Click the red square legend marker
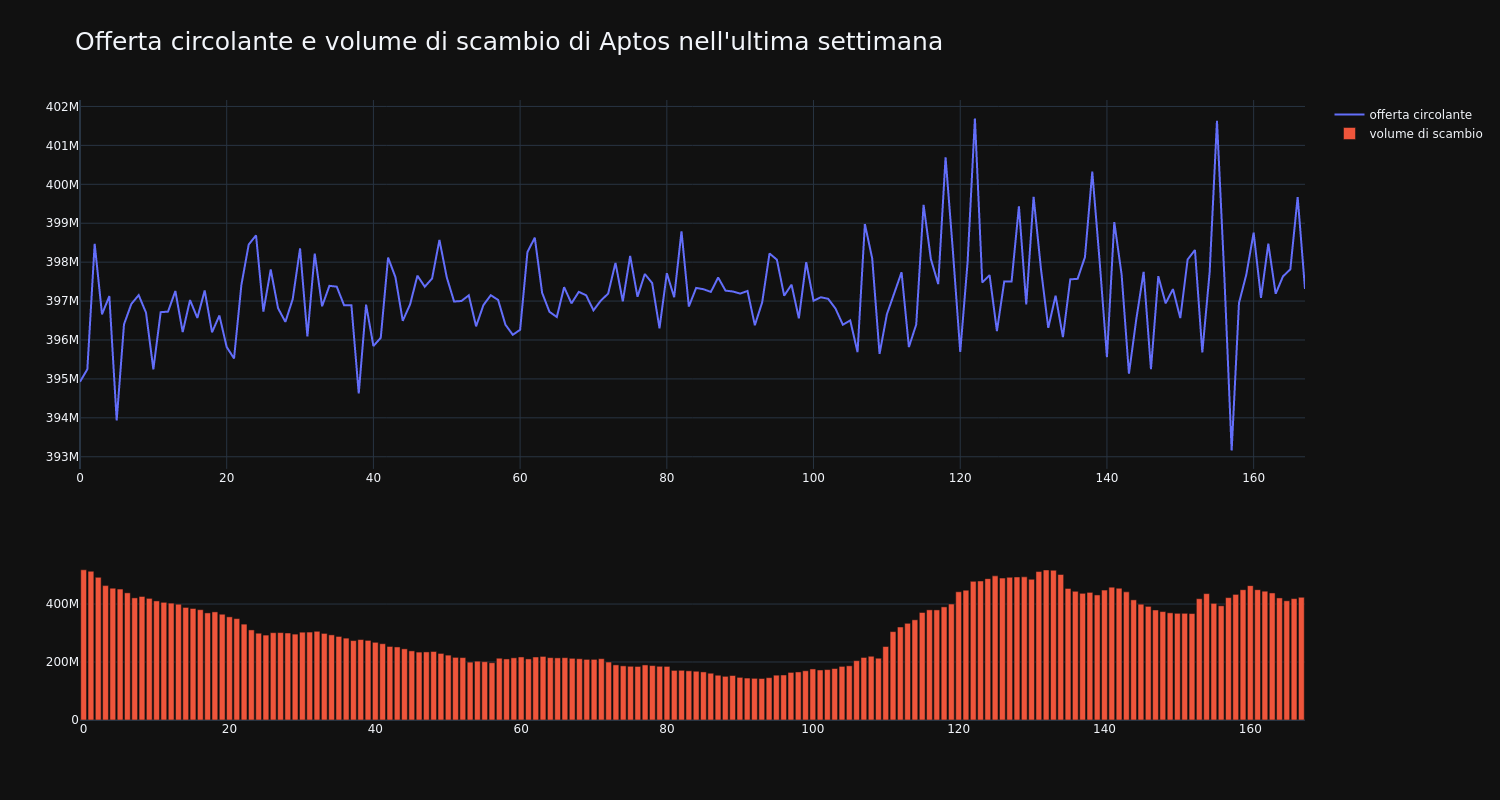 (x=1349, y=134)
